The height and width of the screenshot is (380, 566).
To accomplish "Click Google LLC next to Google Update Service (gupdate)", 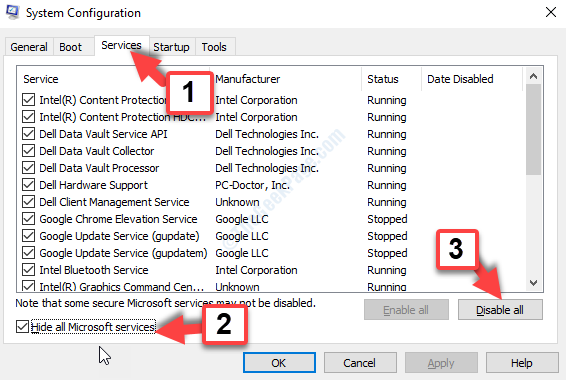I will pos(242,236).
